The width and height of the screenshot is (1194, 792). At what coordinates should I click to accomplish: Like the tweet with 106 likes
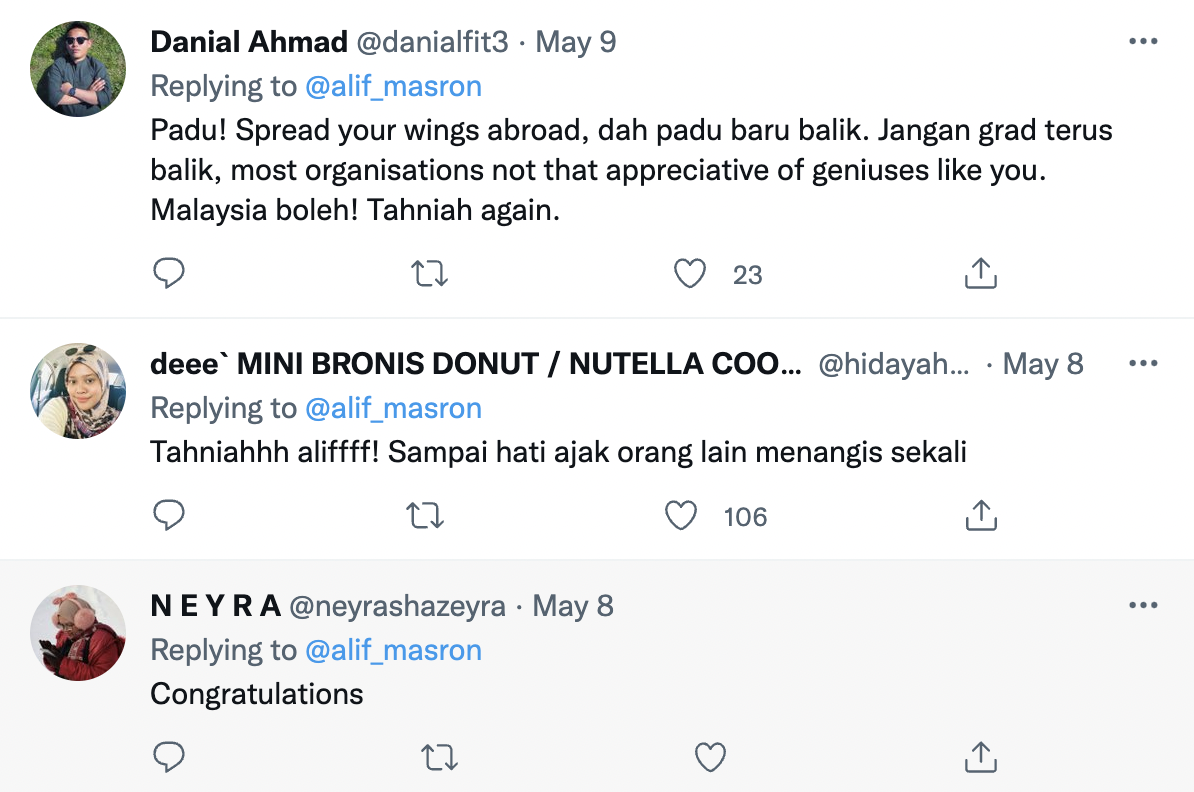coord(681,515)
